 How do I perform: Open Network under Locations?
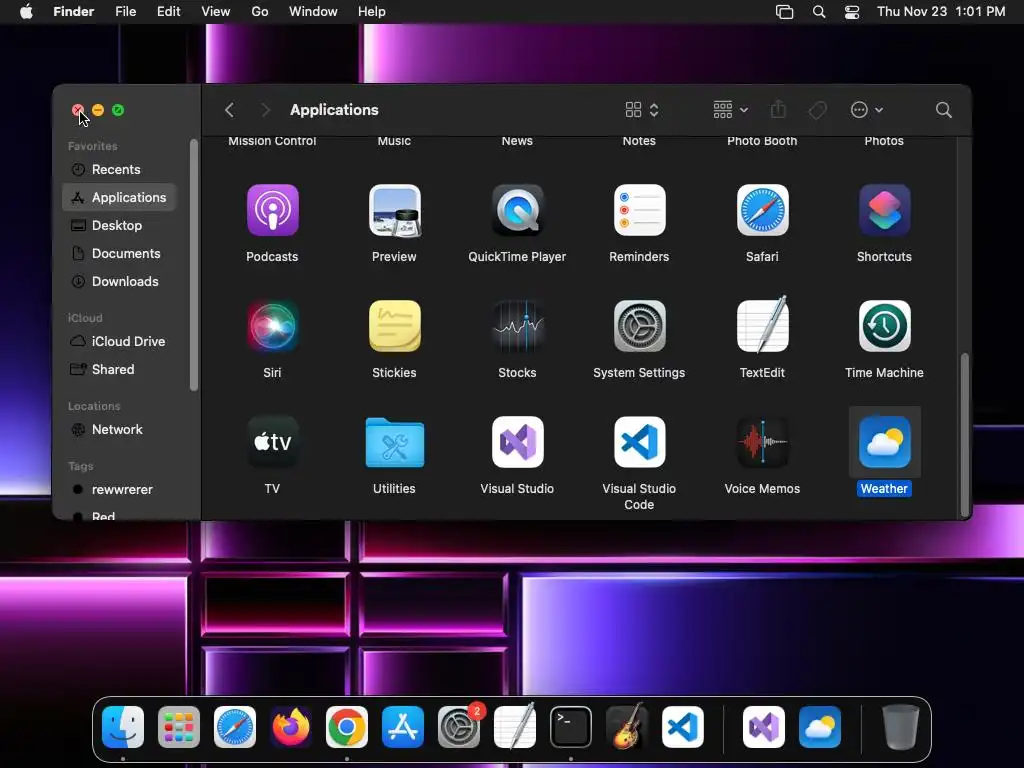tap(119, 429)
